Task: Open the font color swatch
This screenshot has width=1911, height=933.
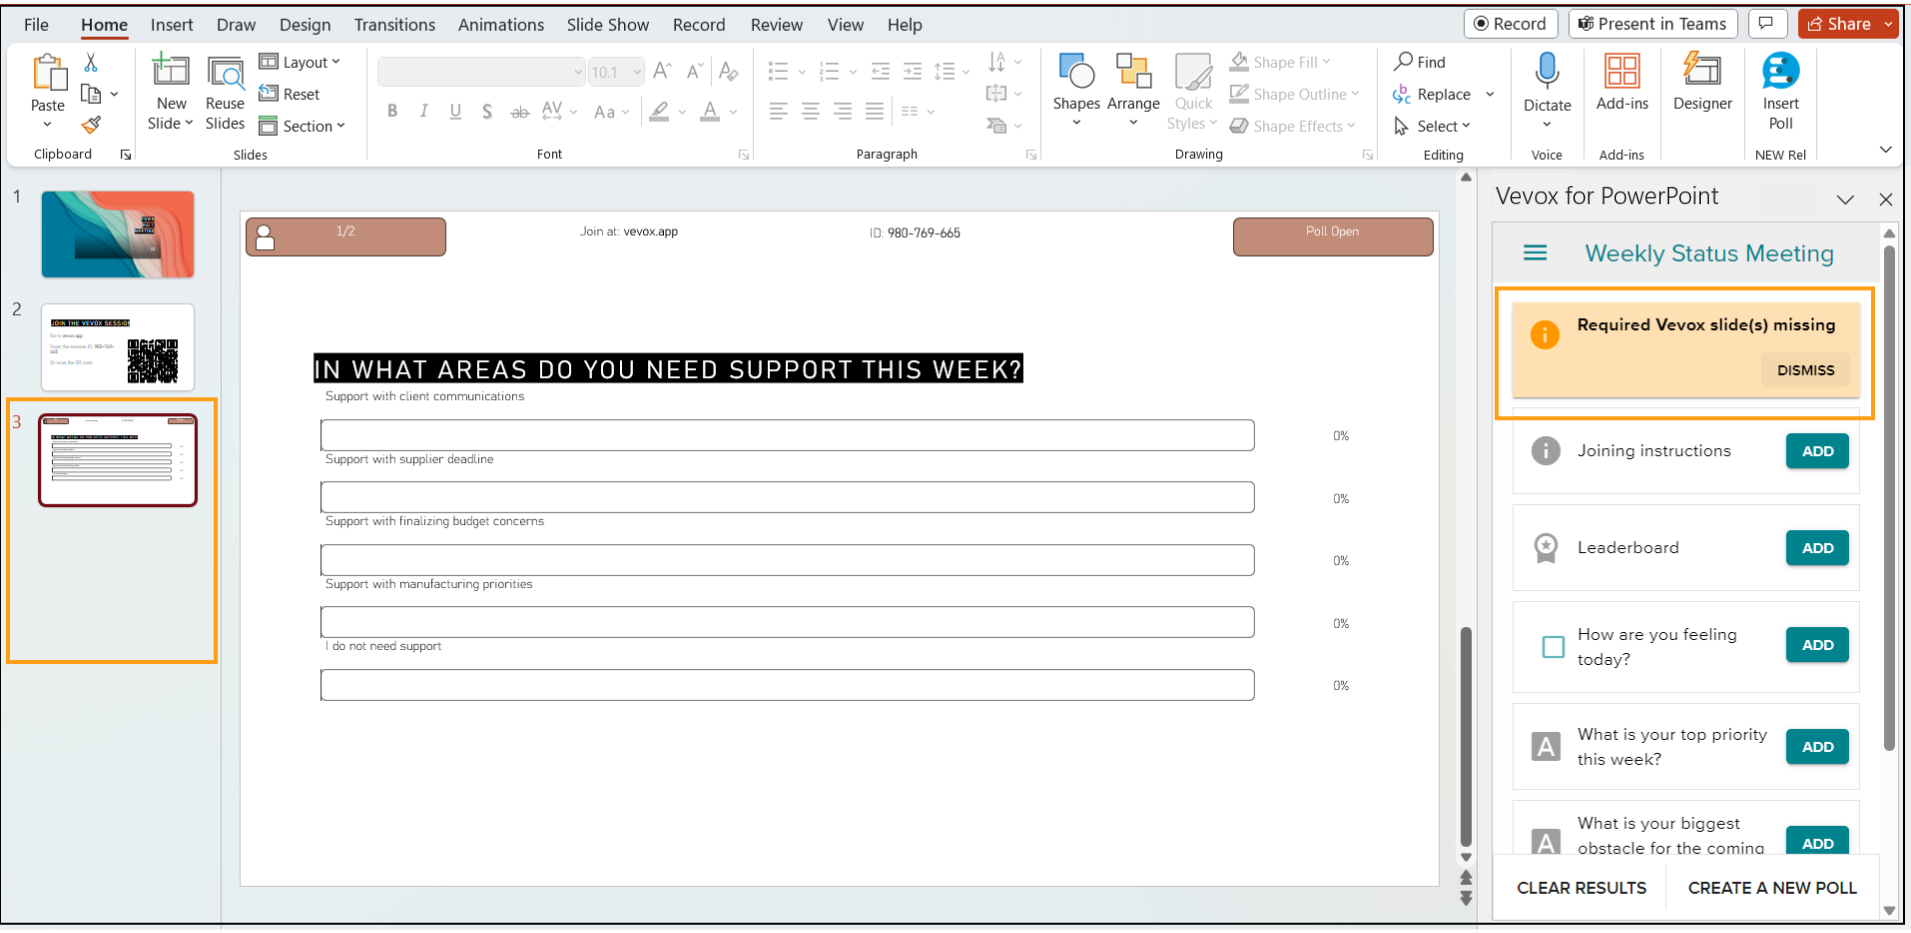Action: (x=711, y=111)
